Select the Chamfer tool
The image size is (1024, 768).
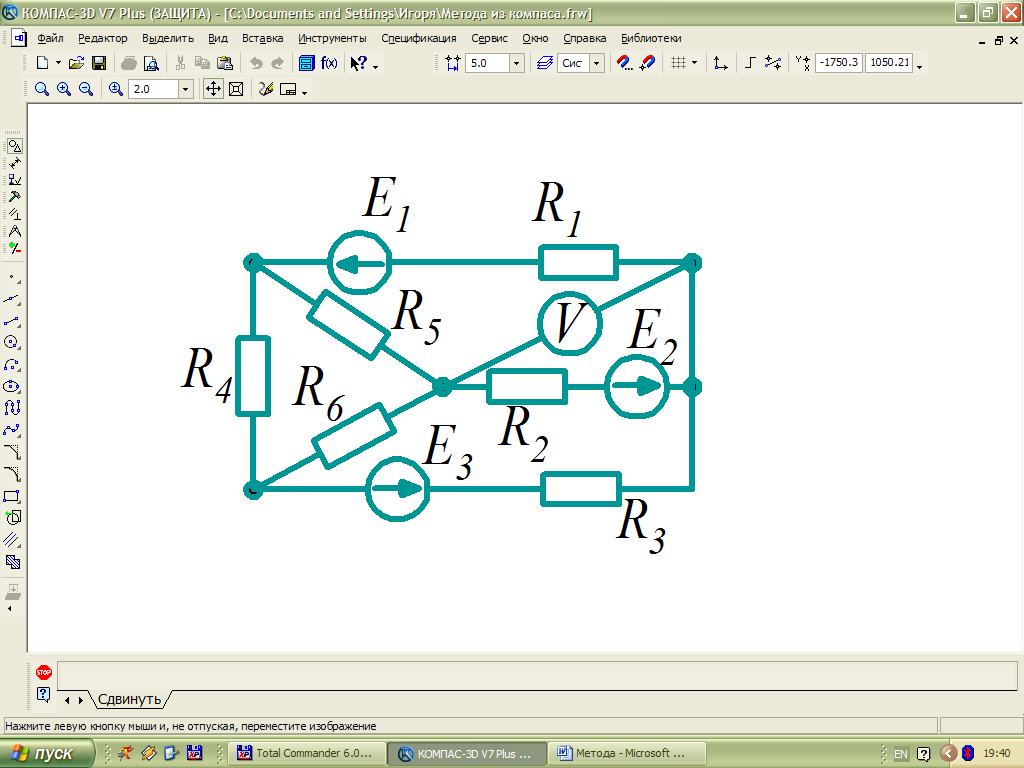pos(13,452)
